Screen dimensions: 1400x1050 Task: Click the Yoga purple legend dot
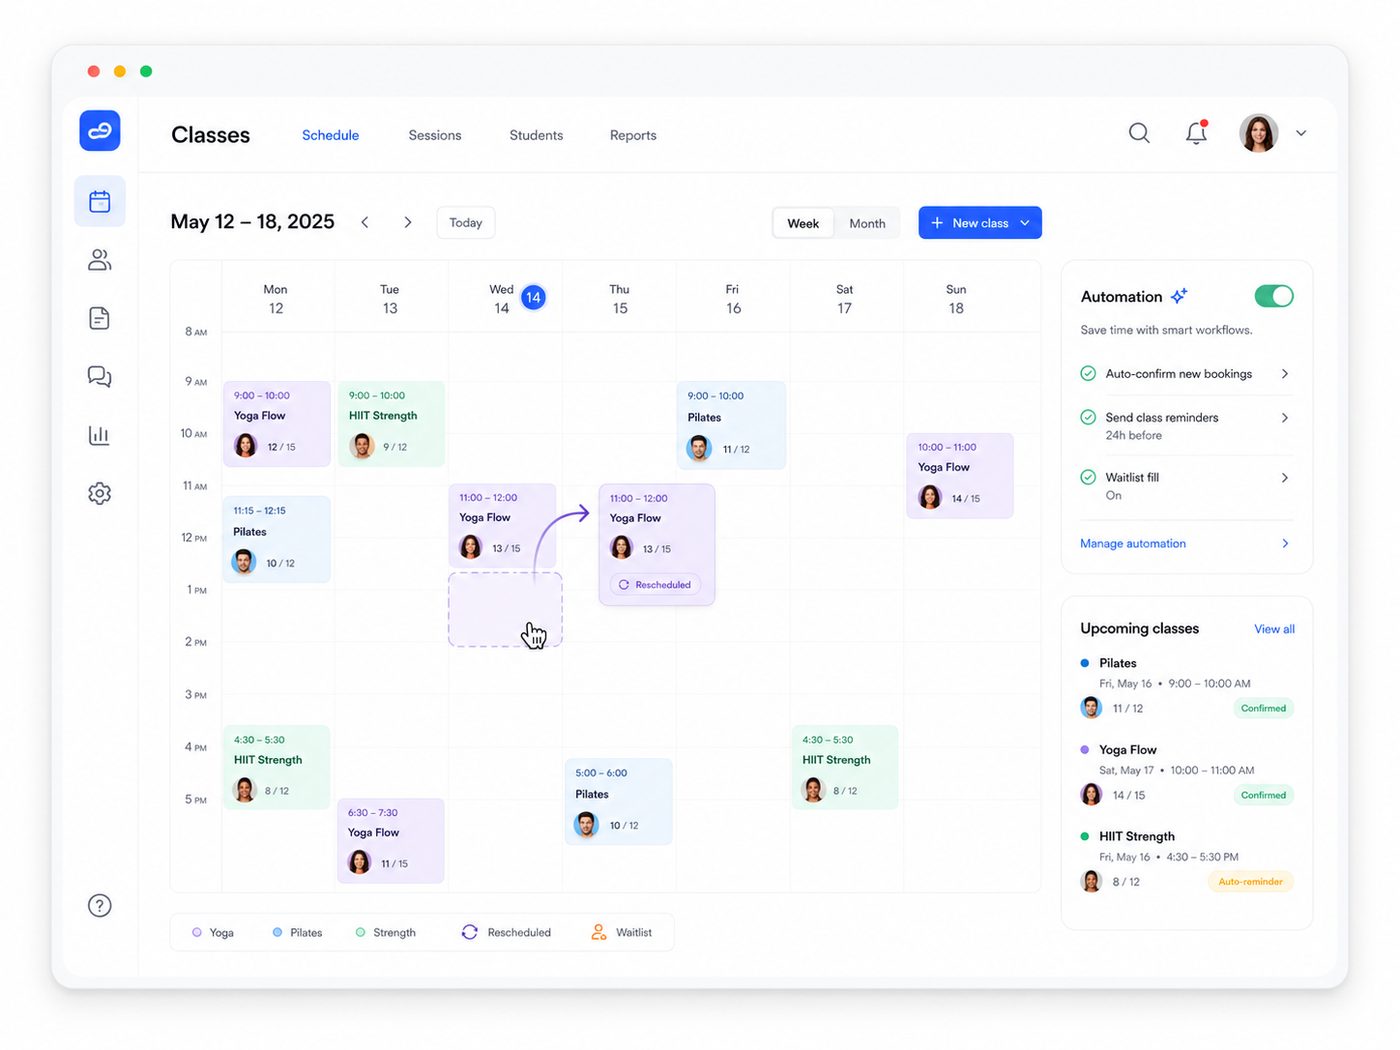[x=197, y=932]
